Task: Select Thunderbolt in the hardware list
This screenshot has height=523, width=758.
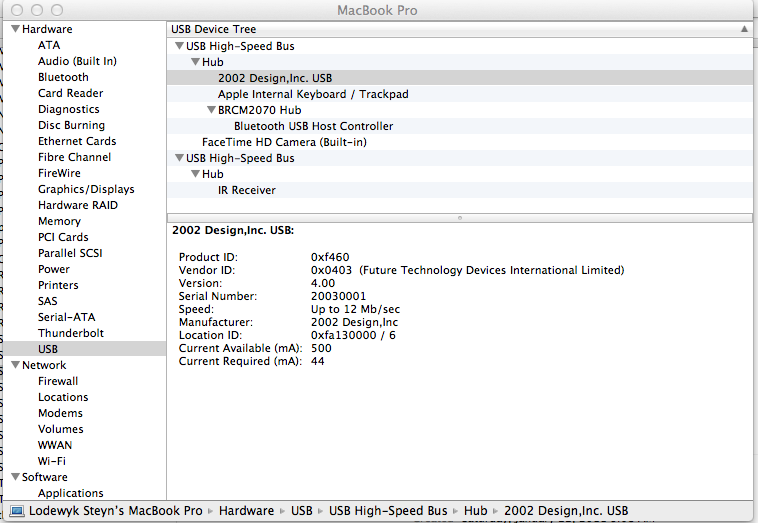Action: click(x=70, y=333)
